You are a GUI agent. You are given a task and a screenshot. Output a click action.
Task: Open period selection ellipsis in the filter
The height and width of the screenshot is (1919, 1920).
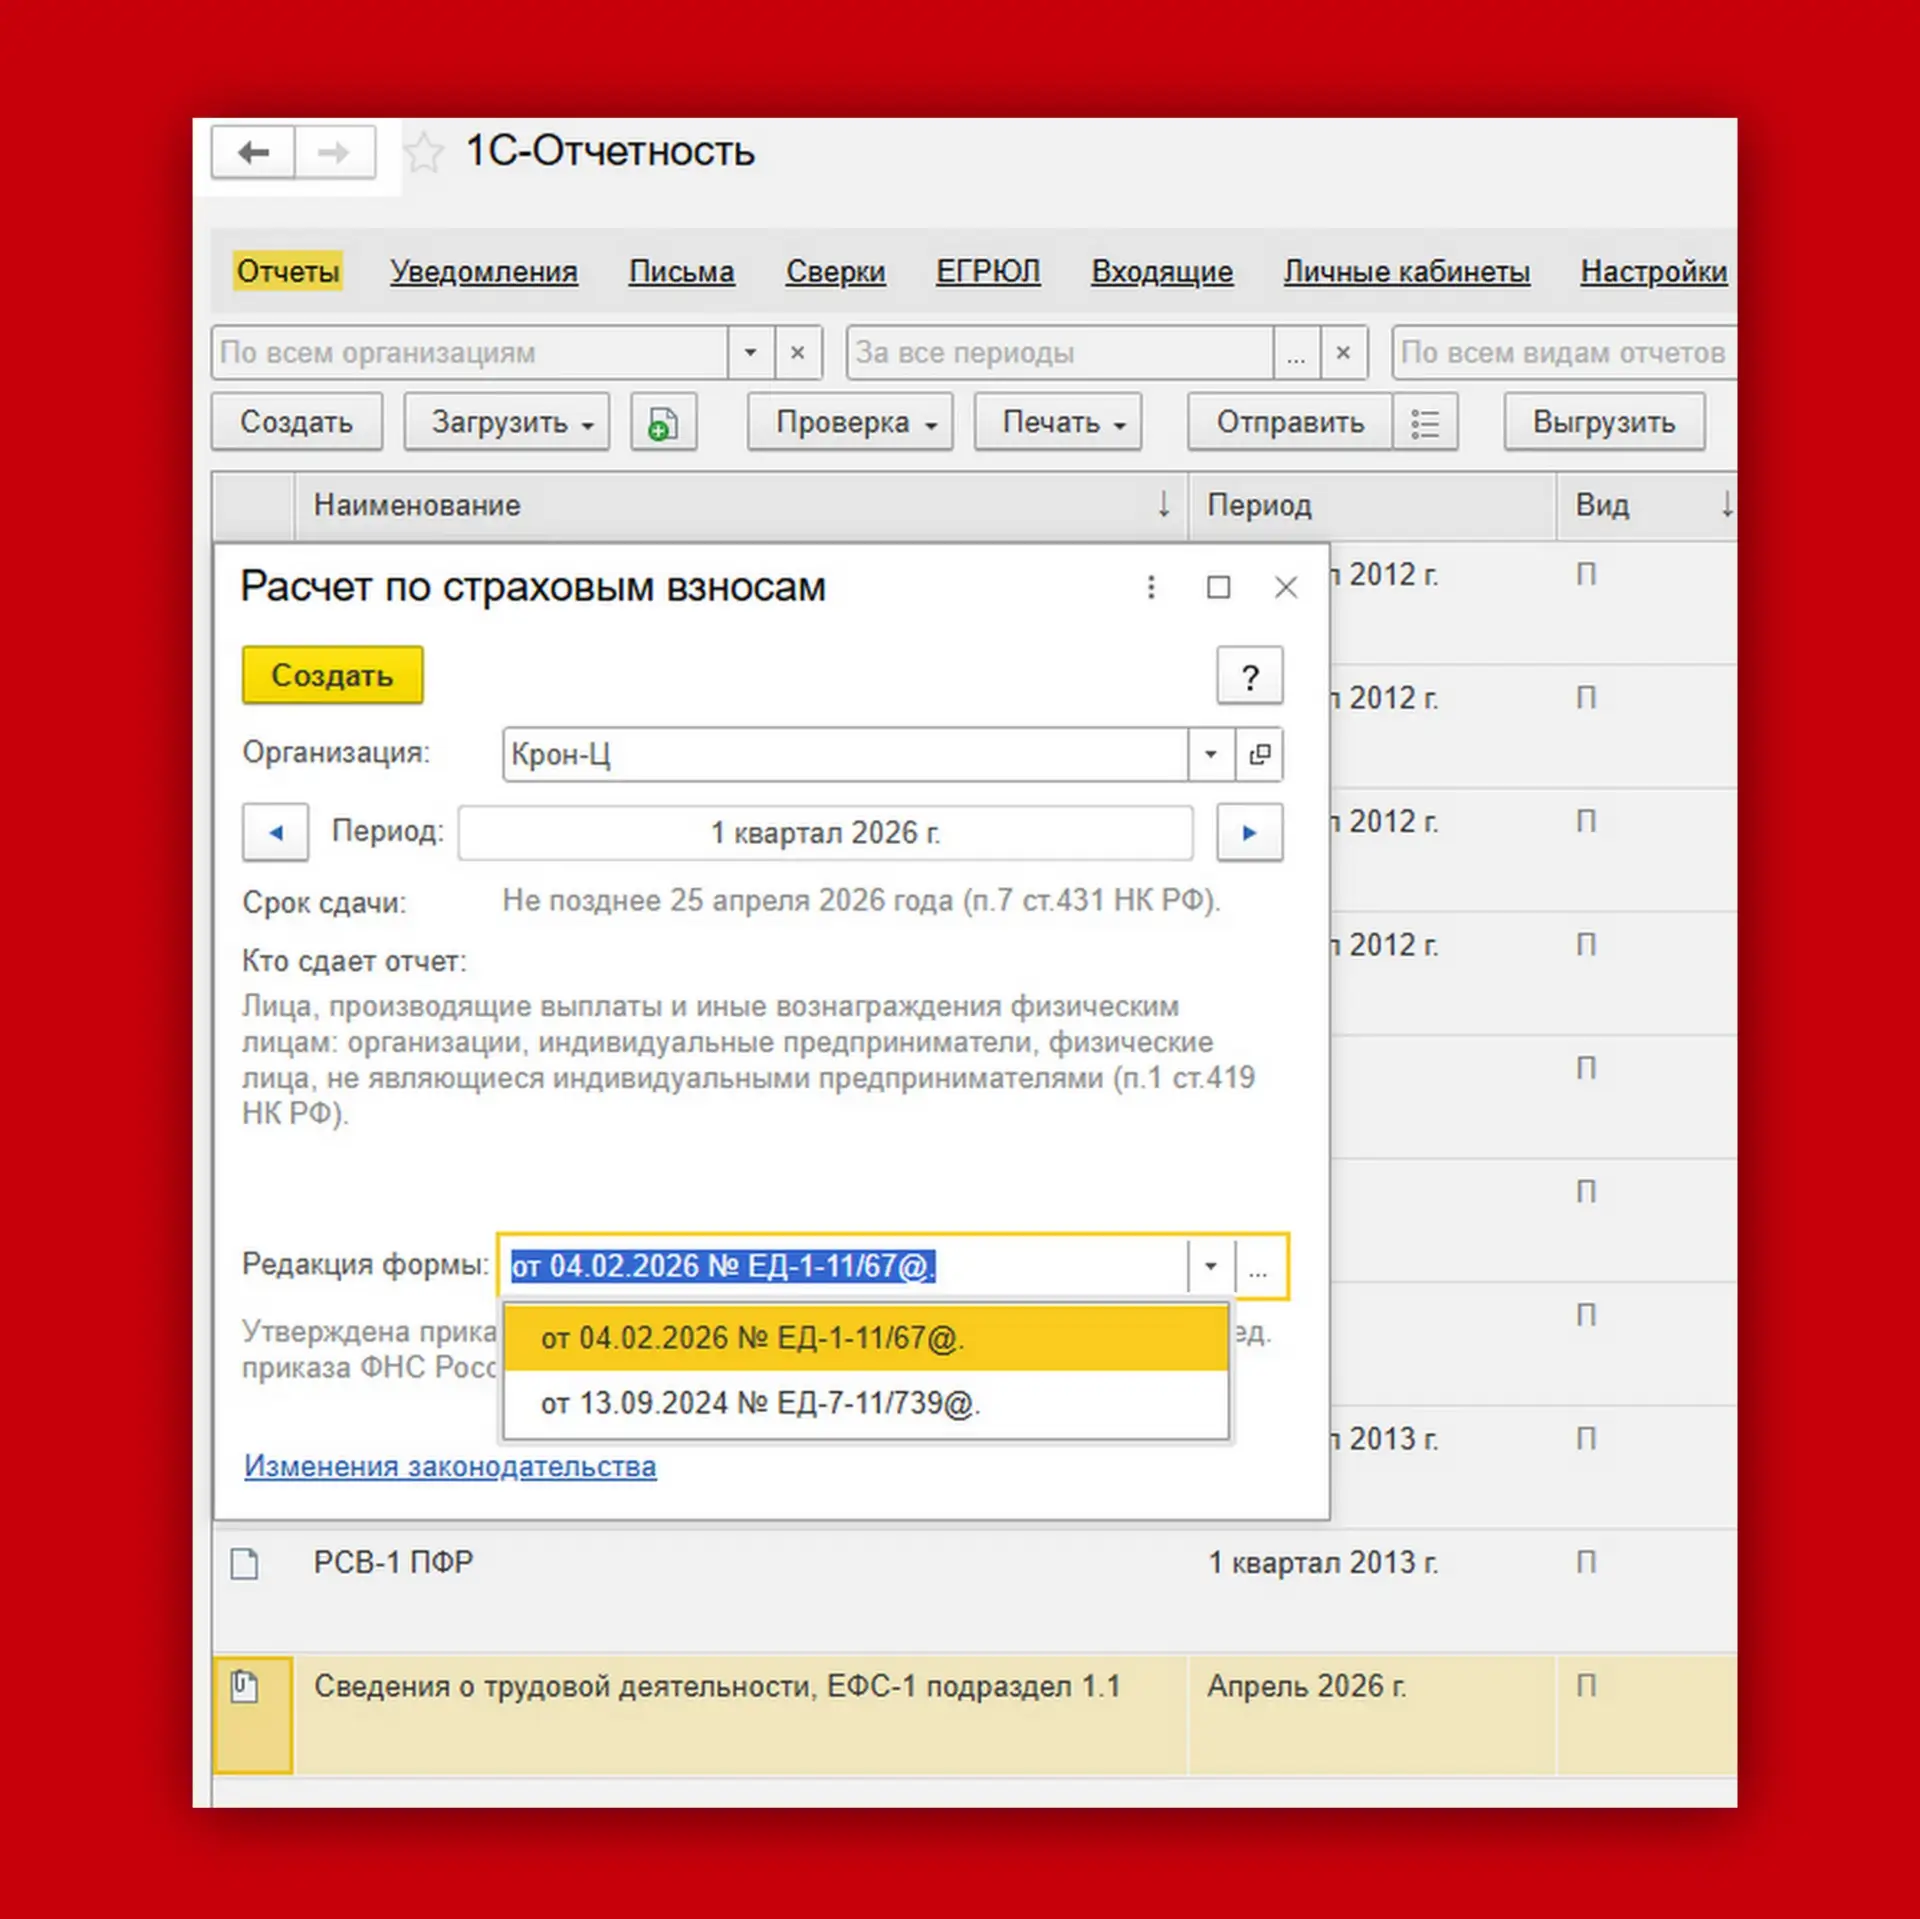[x=1296, y=353]
